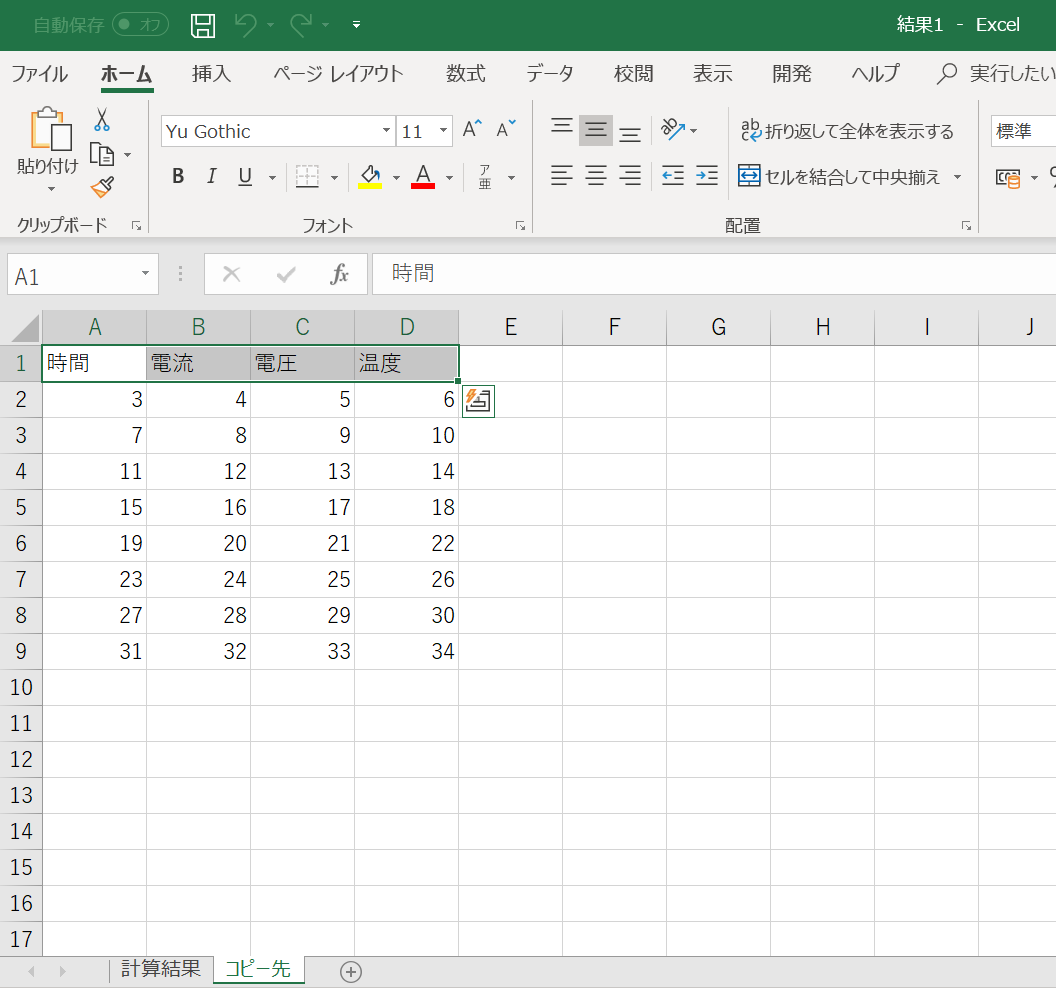The image size is (1056, 988).
Task: Open the 配置 group dialog launcher
Action: point(966,226)
